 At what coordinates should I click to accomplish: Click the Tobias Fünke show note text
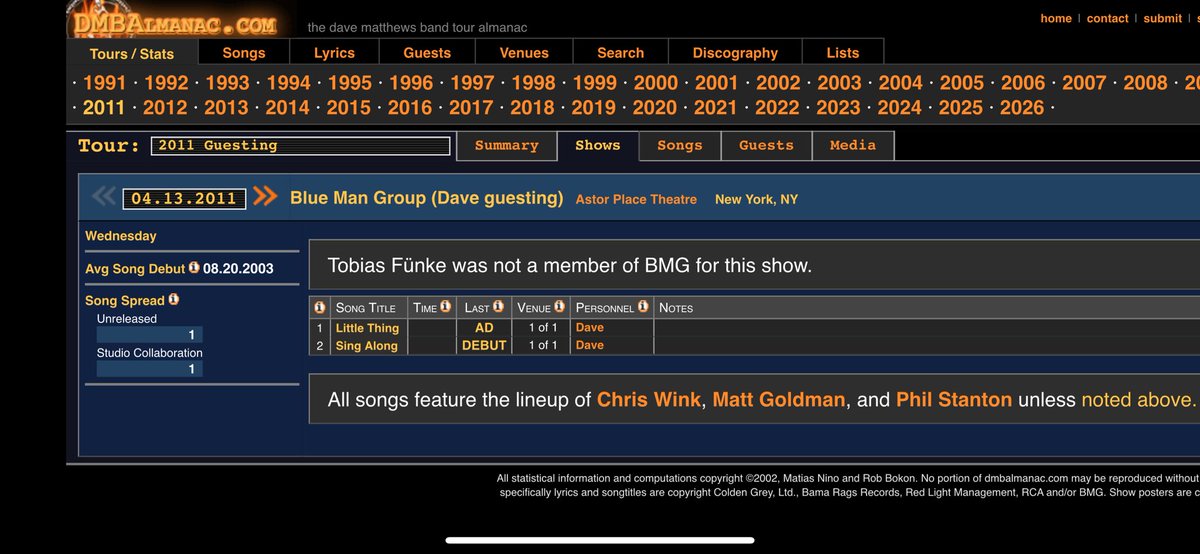tap(570, 266)
